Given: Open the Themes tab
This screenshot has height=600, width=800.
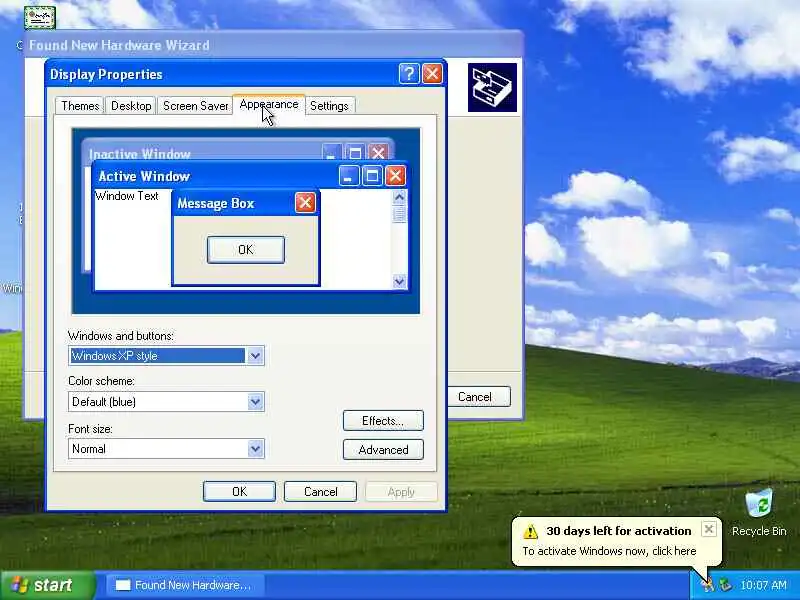Looking at the screenshot, I should tap(80, 106).
